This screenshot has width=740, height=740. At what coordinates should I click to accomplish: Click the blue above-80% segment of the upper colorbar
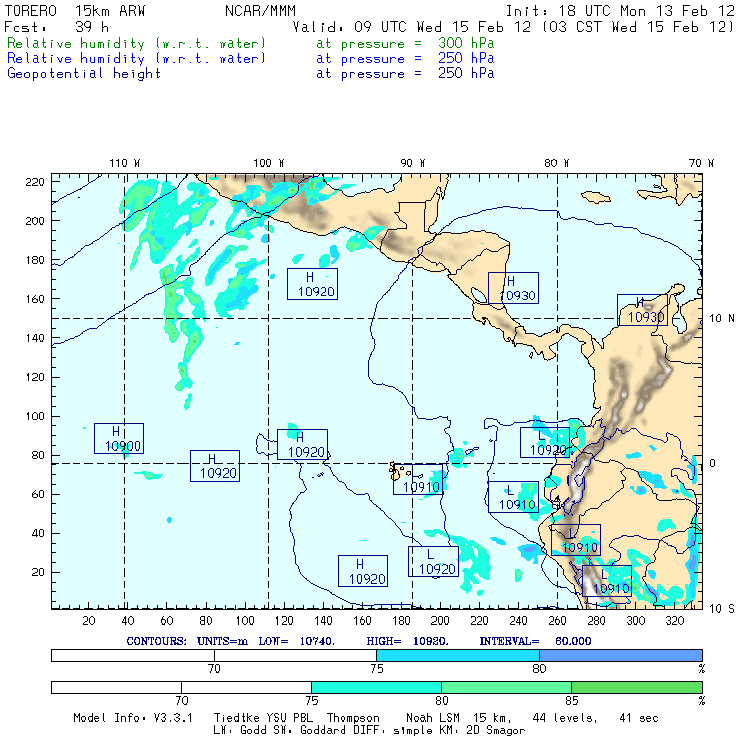pos(621,655)
